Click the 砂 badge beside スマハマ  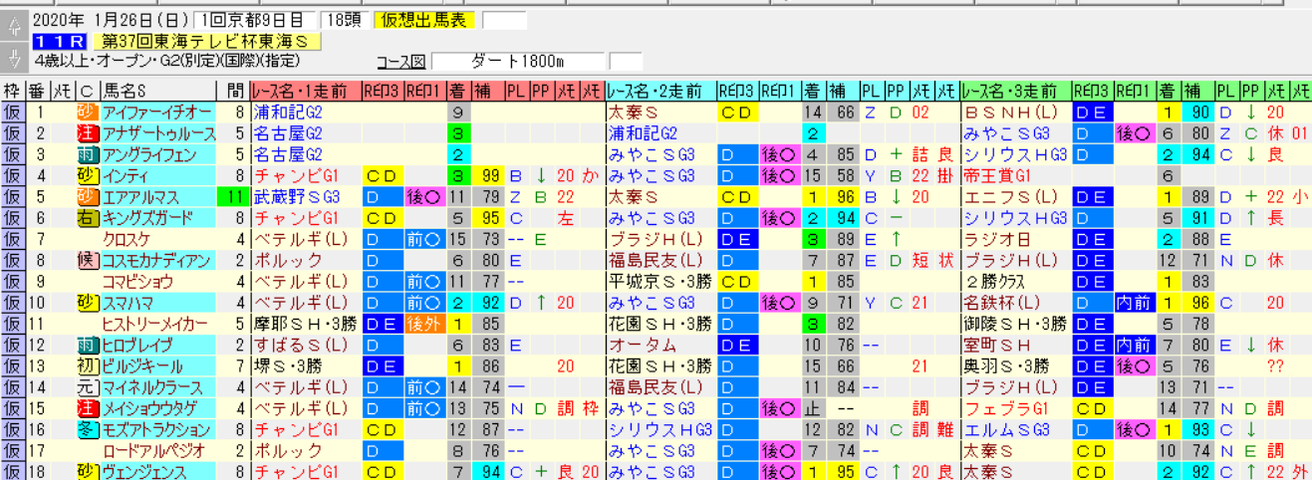88,302
